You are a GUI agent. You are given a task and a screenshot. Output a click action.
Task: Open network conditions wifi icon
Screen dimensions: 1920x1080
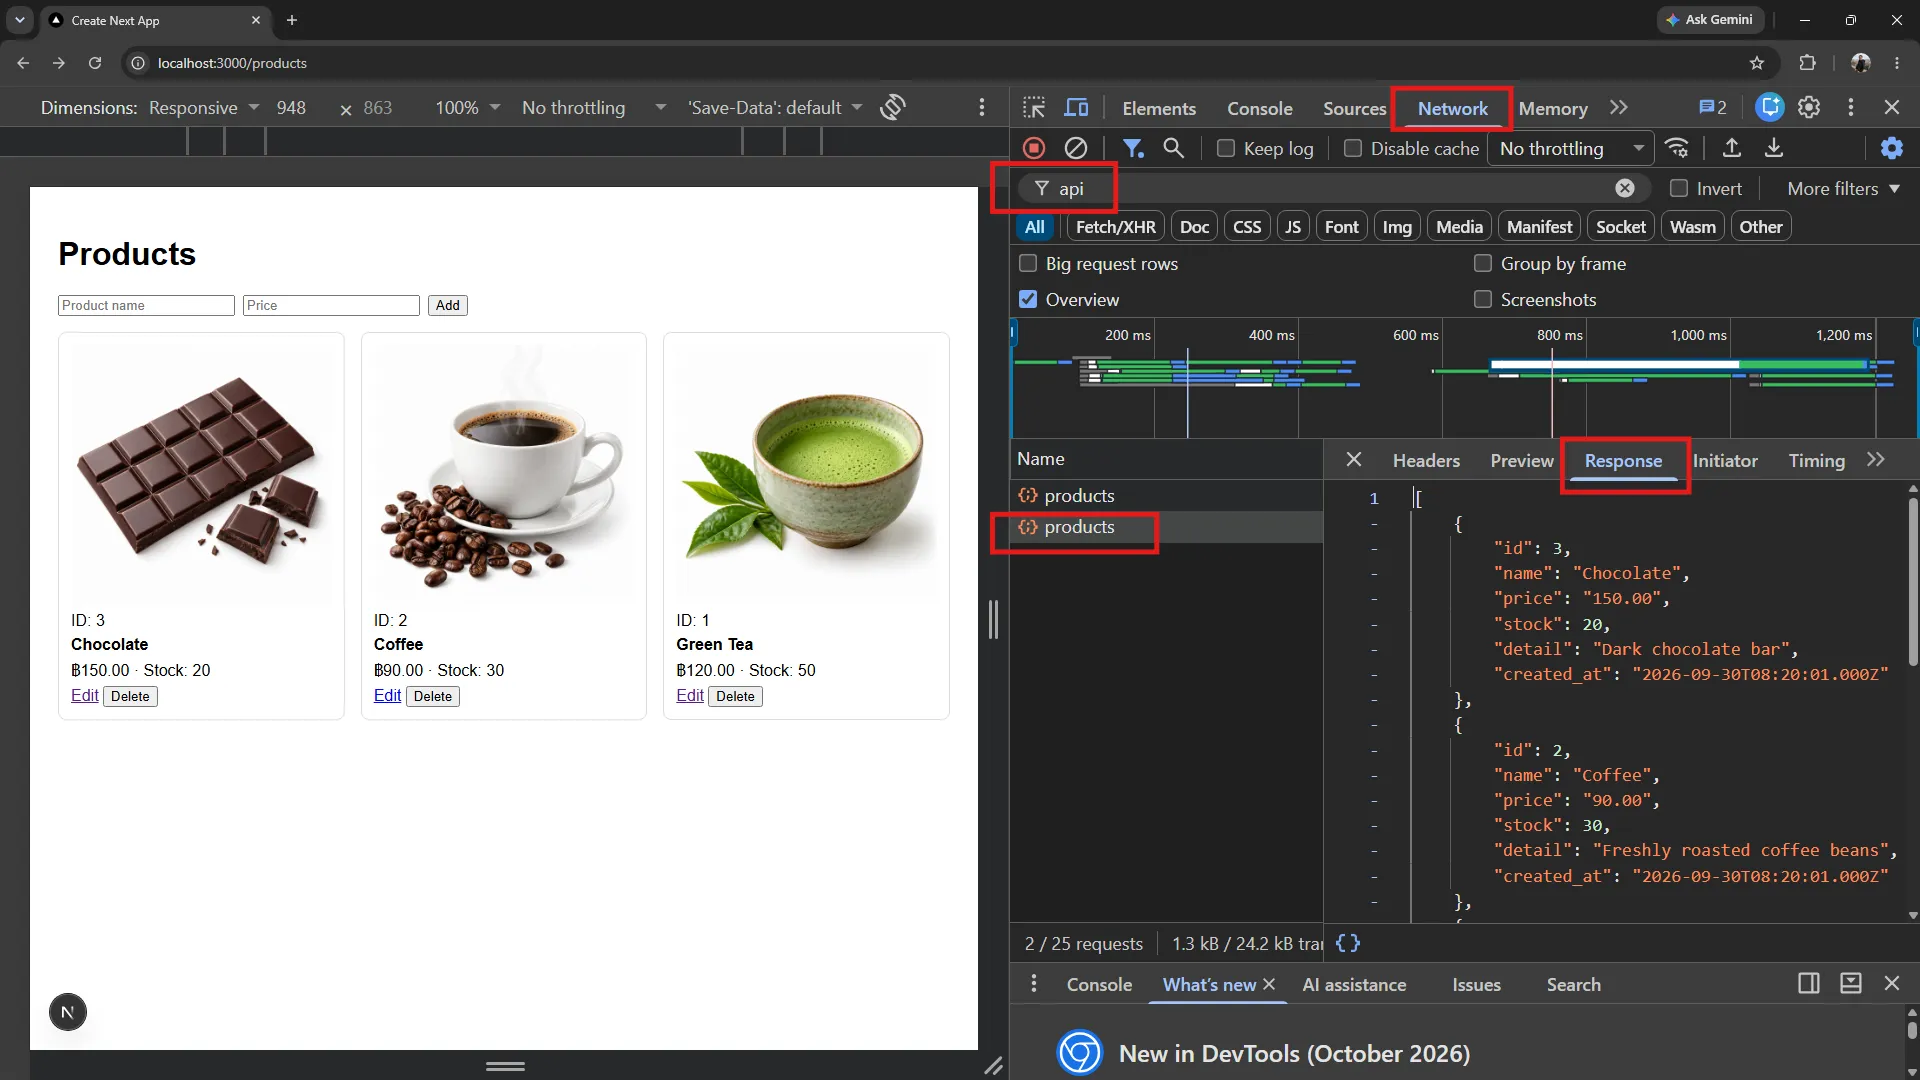1677,148
